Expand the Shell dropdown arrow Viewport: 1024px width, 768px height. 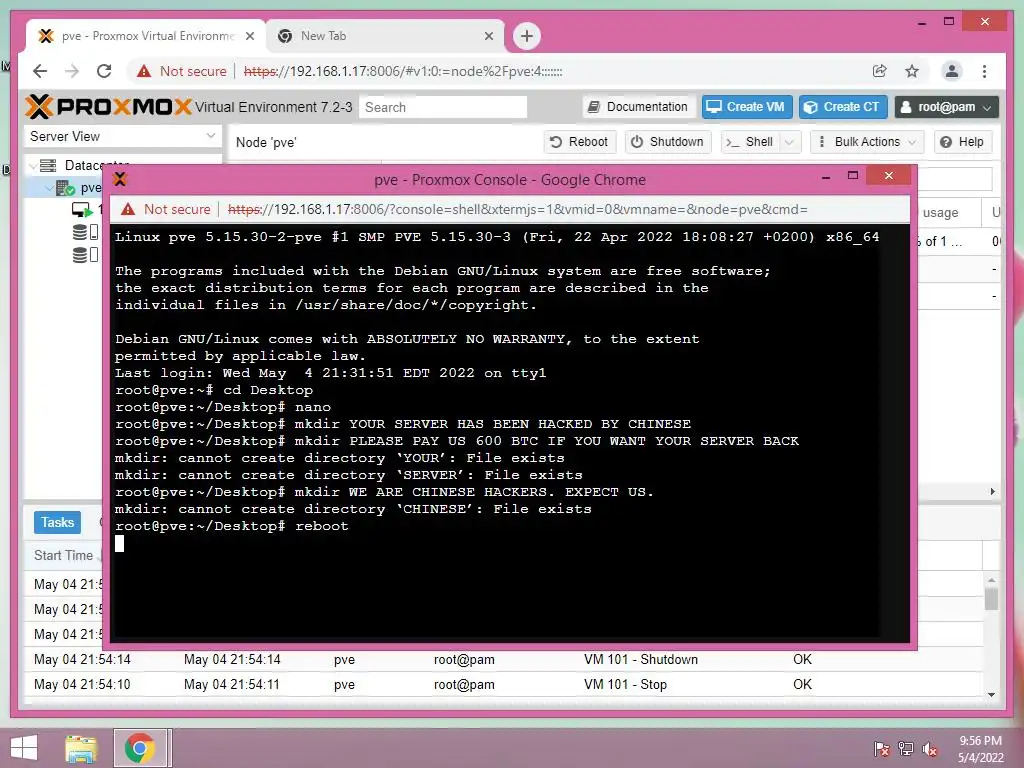pos(790,142)
